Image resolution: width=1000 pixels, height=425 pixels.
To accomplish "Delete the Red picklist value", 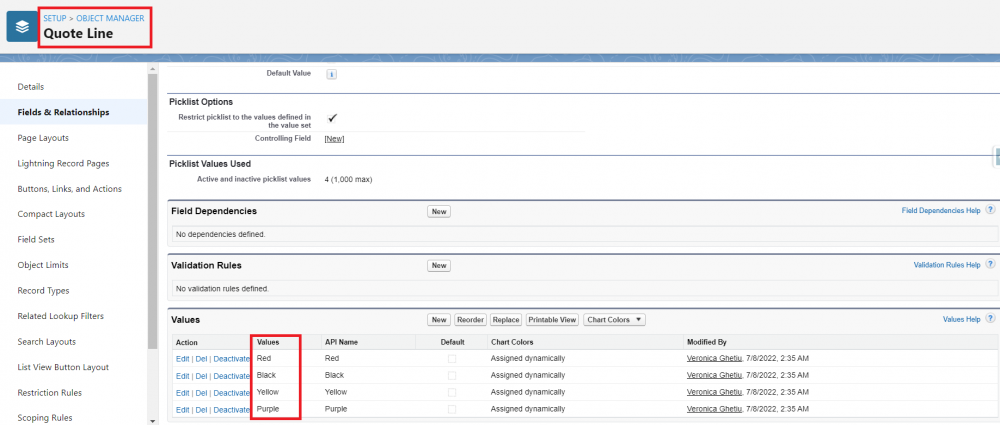I will (x=201, y=359).
